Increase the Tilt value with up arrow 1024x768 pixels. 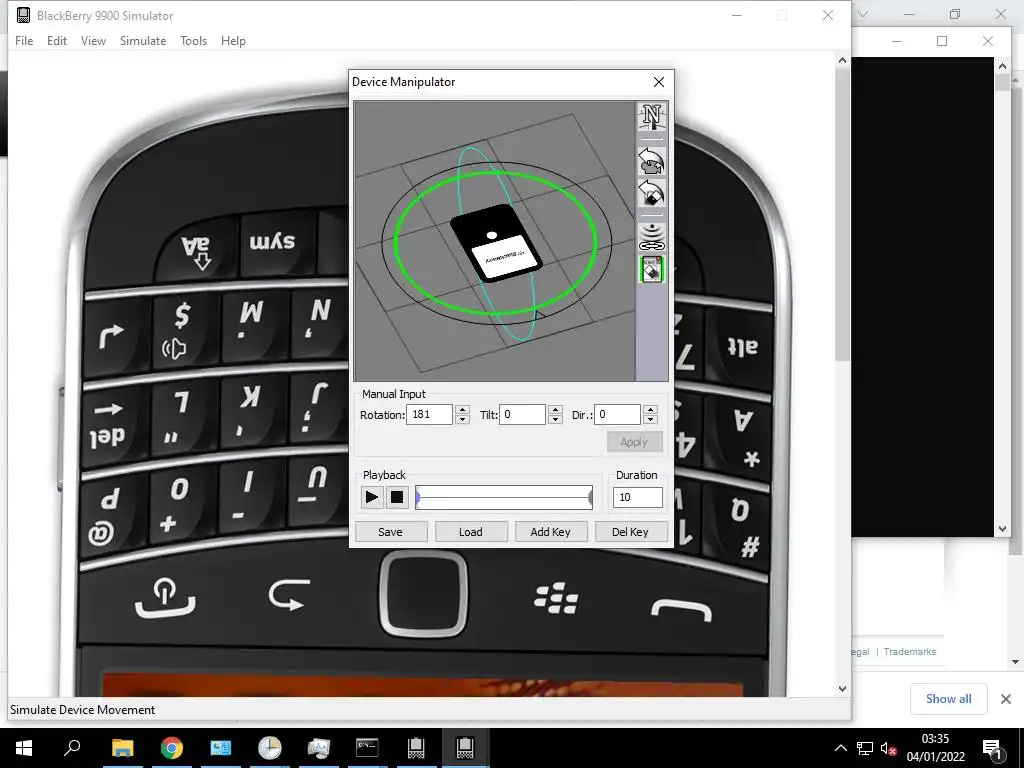[556, 409]
